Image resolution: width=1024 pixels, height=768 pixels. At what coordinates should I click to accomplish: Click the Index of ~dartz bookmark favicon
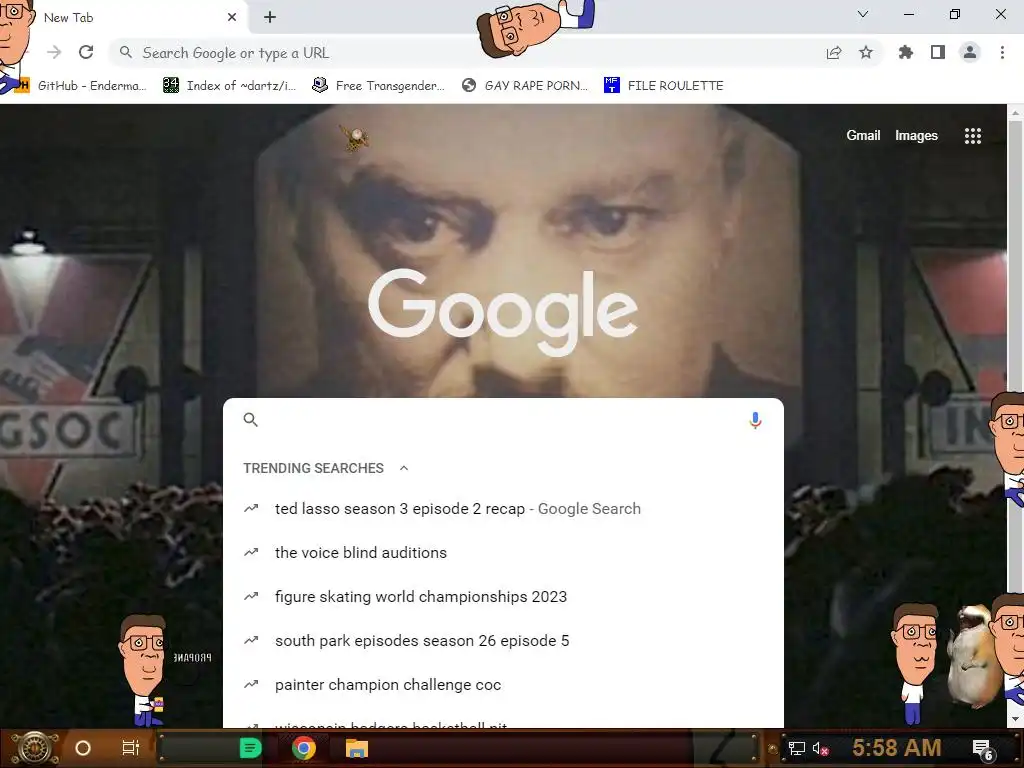pos(170,85)
